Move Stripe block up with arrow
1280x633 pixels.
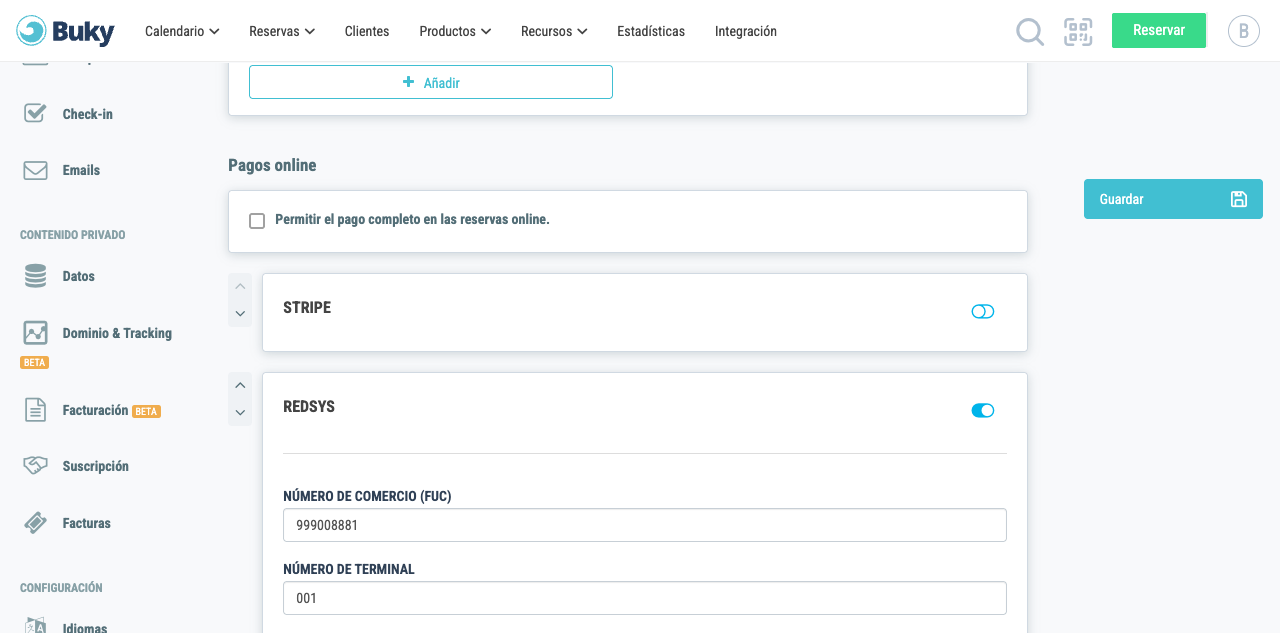pyautogui.click(x=240, y=286)
